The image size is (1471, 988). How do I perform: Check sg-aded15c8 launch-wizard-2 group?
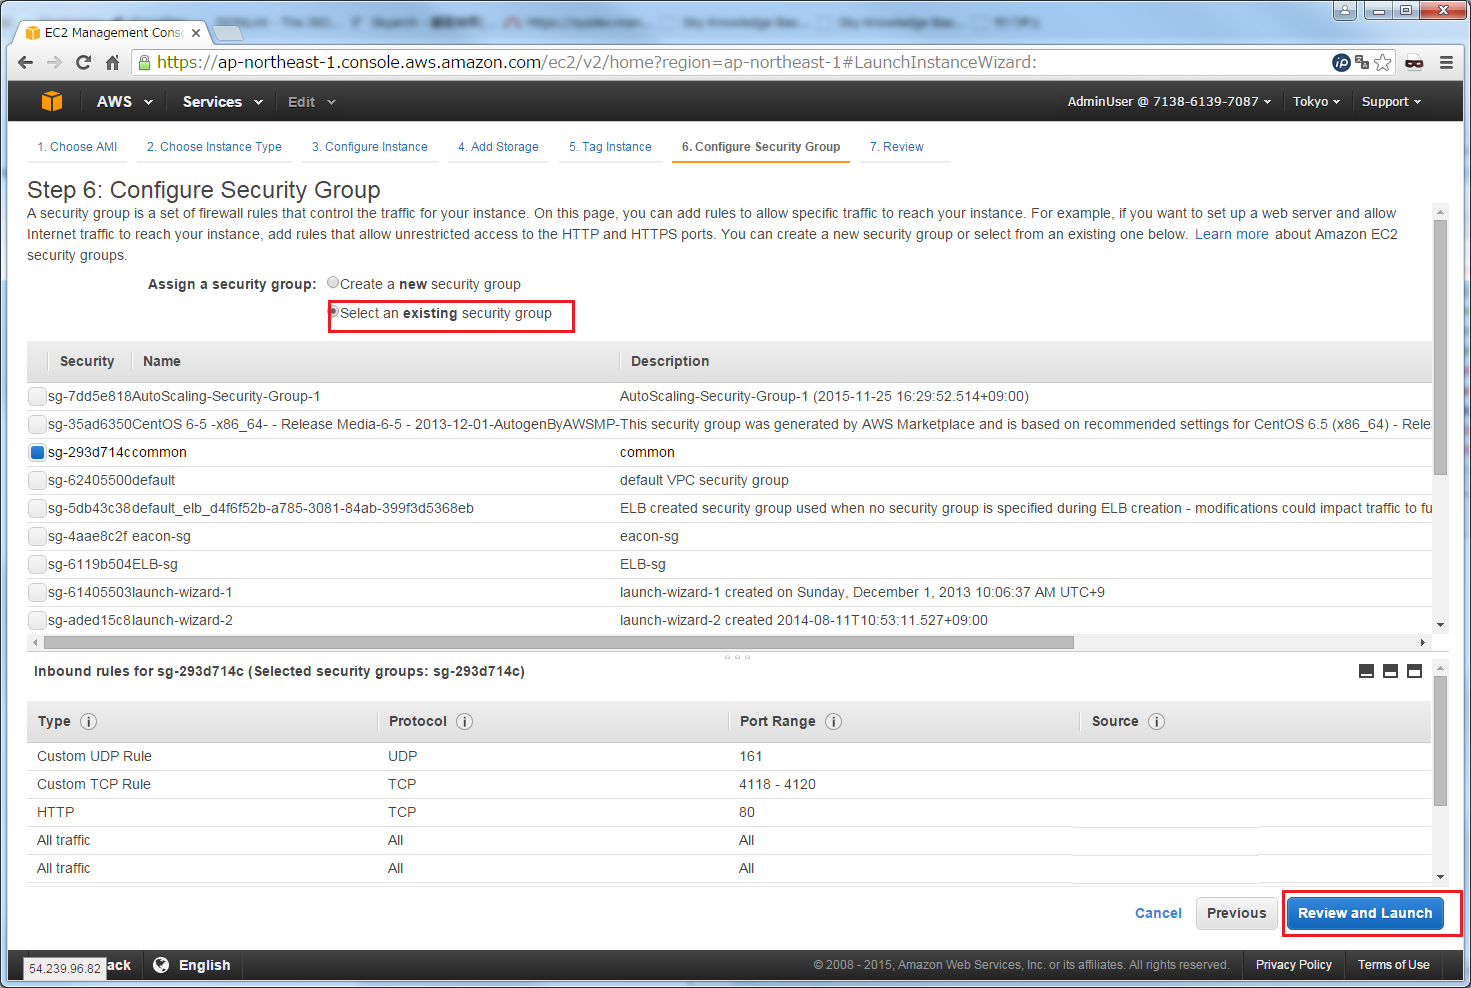pyautogui.click(x=37, y=620)
